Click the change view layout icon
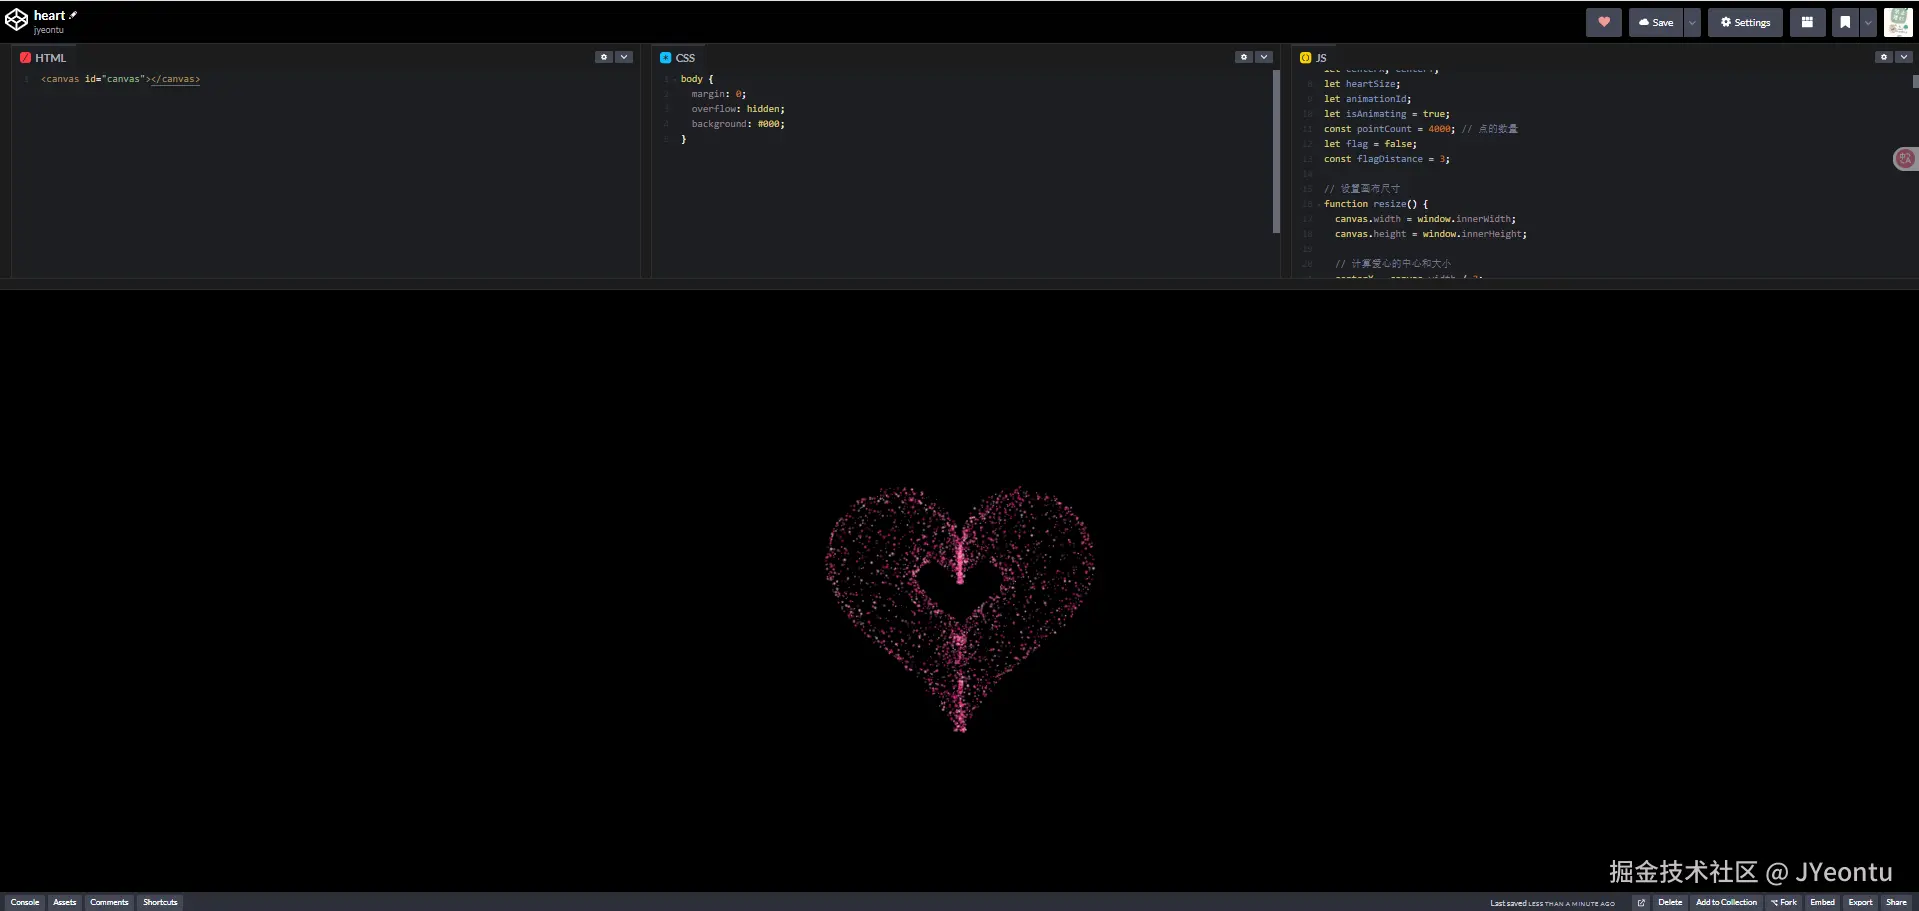 point(1806,22)
